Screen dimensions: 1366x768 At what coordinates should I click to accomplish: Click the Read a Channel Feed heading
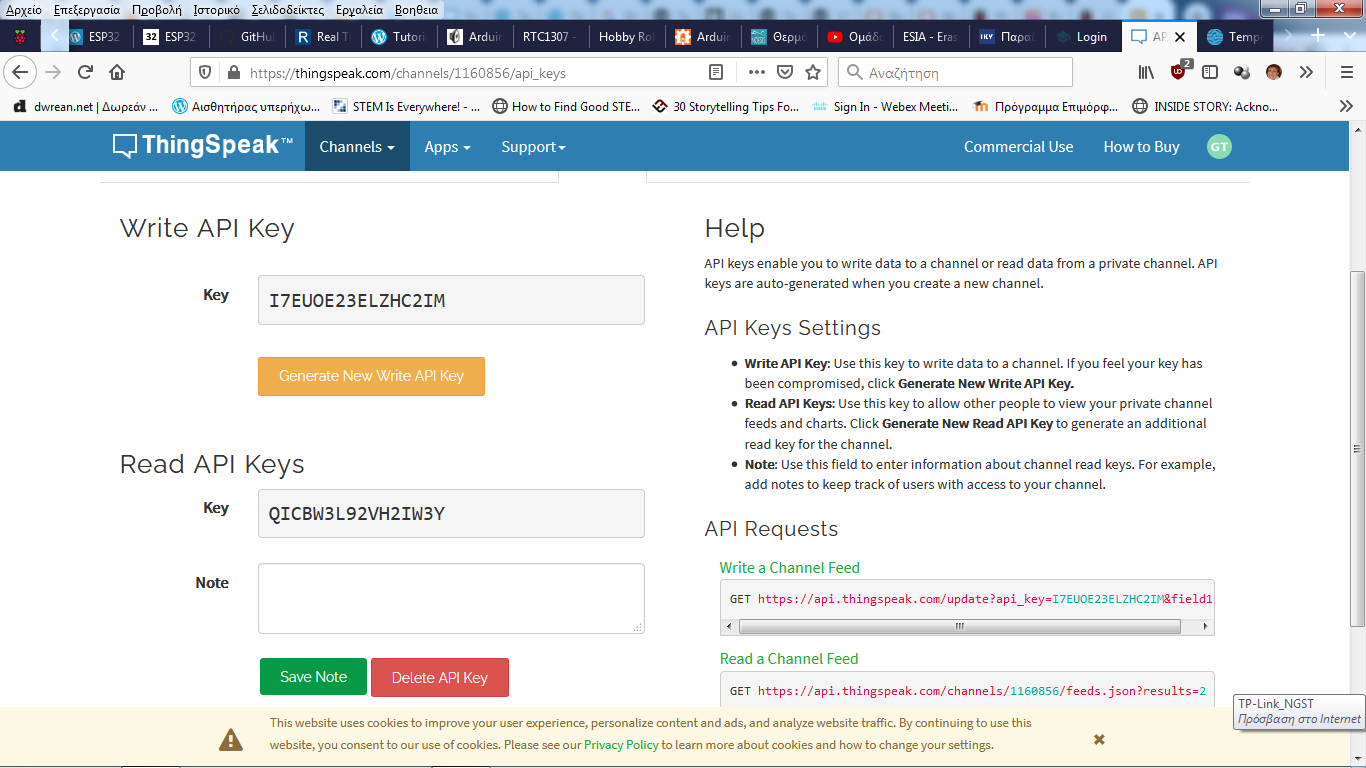tap(789, 658)
